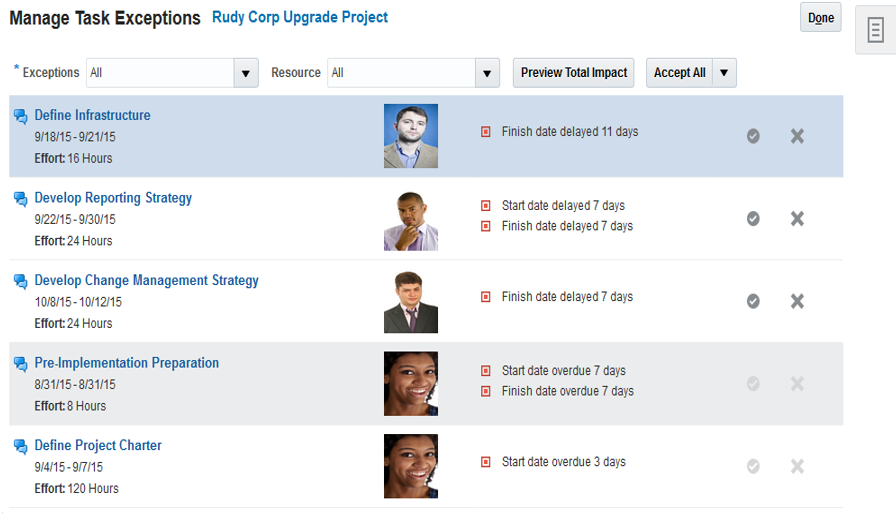Reject Develop Change Management Strategy exception
Image resolution: width=896 pixels, height=527 pixels.
[797, 301]
